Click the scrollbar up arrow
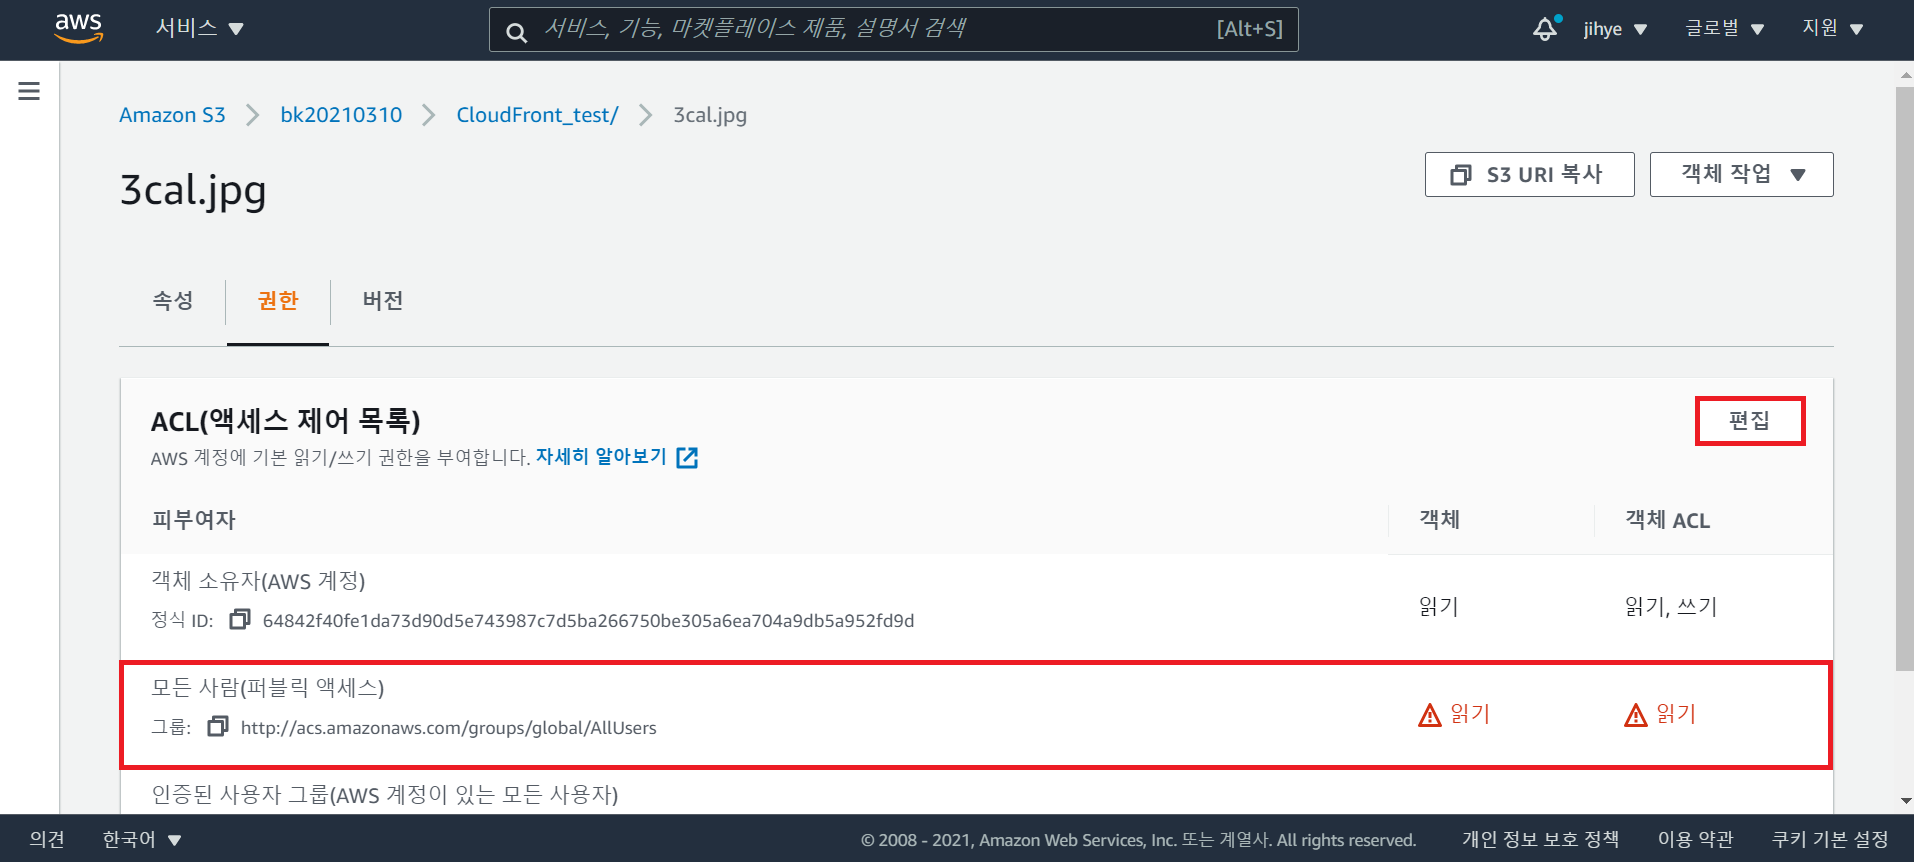The image size is (1914, 862). click(1905, 74)
